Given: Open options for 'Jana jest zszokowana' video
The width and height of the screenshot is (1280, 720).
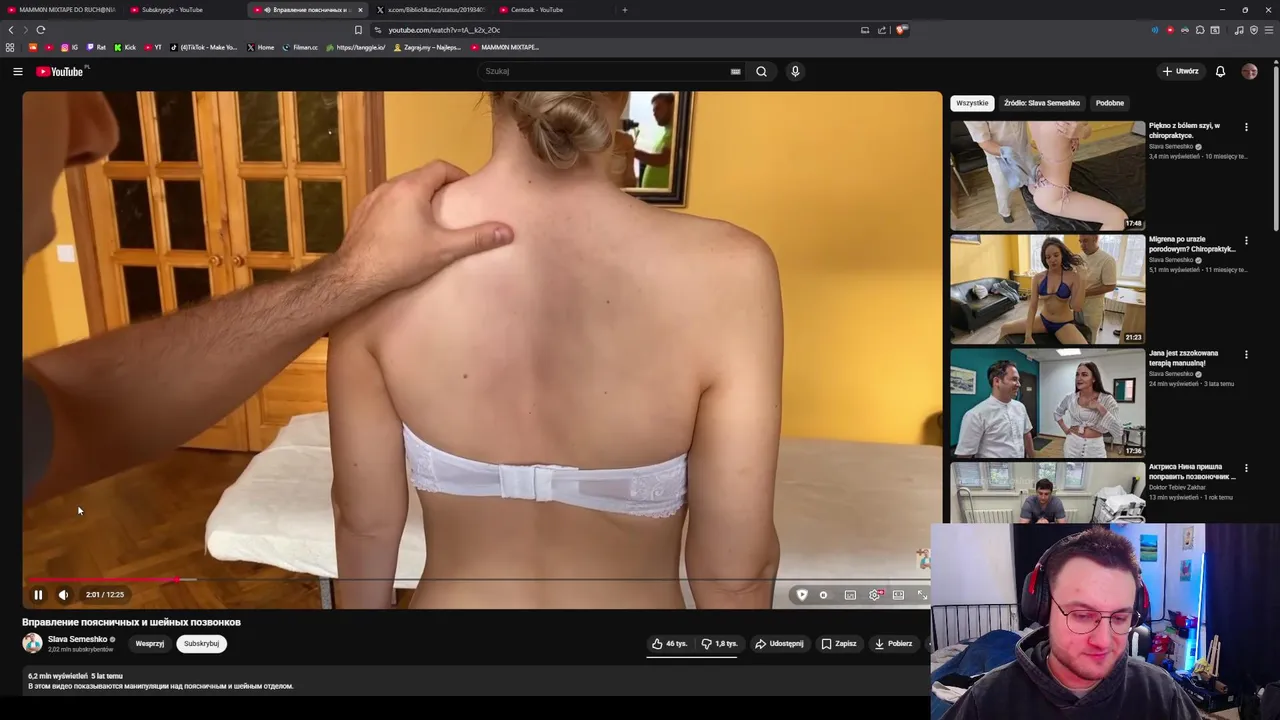Looking at the screenshot, I should 1246,354.
